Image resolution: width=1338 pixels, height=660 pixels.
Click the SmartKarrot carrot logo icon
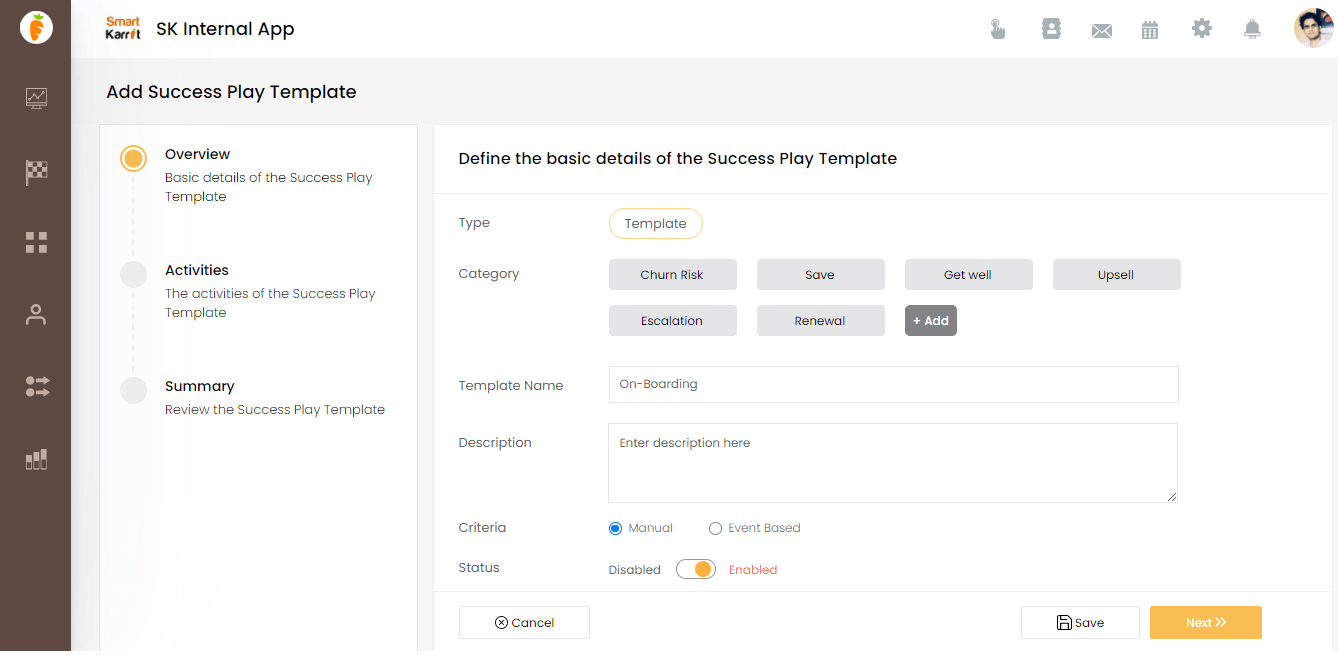(x=36, y=28)
